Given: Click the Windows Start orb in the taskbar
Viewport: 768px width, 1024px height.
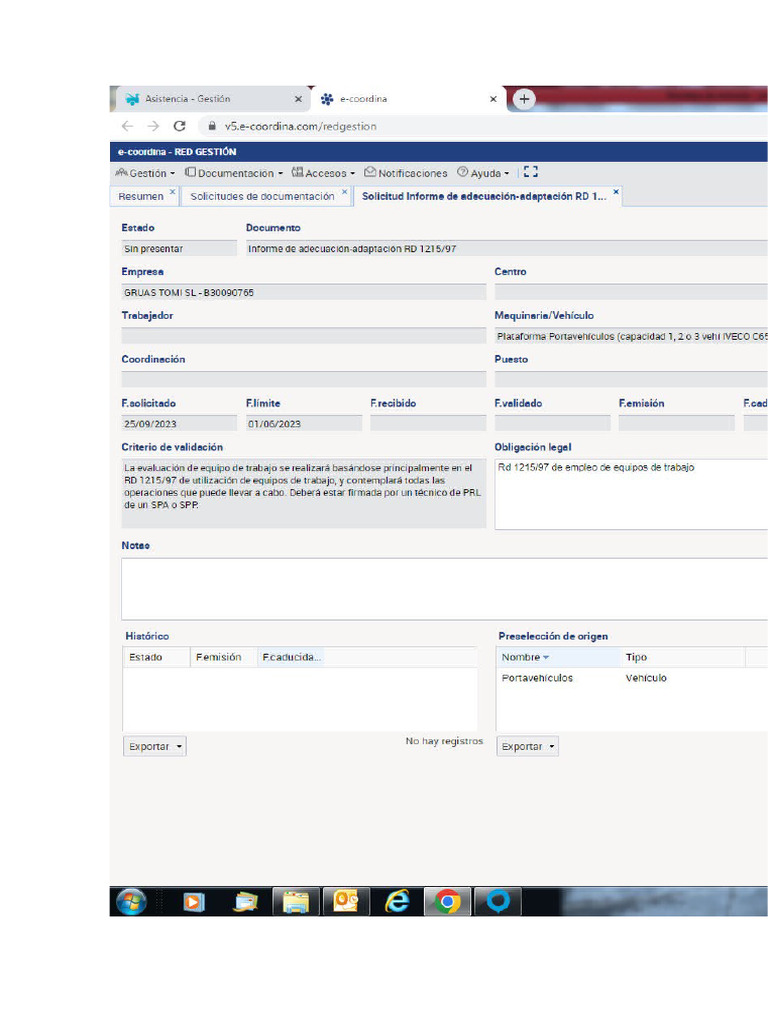Looking at the screenshot, I should coord(131,901).
